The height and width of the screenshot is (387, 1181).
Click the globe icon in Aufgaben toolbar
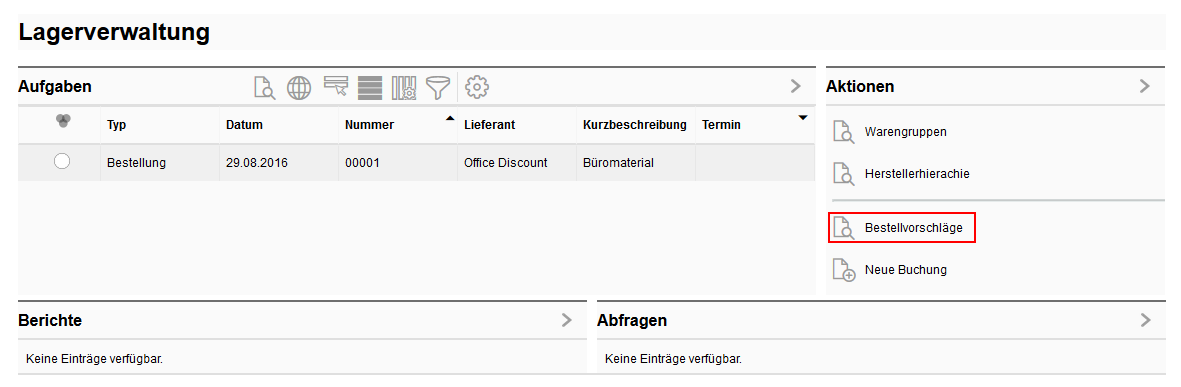pyautogui.click(x=299, y=87)
